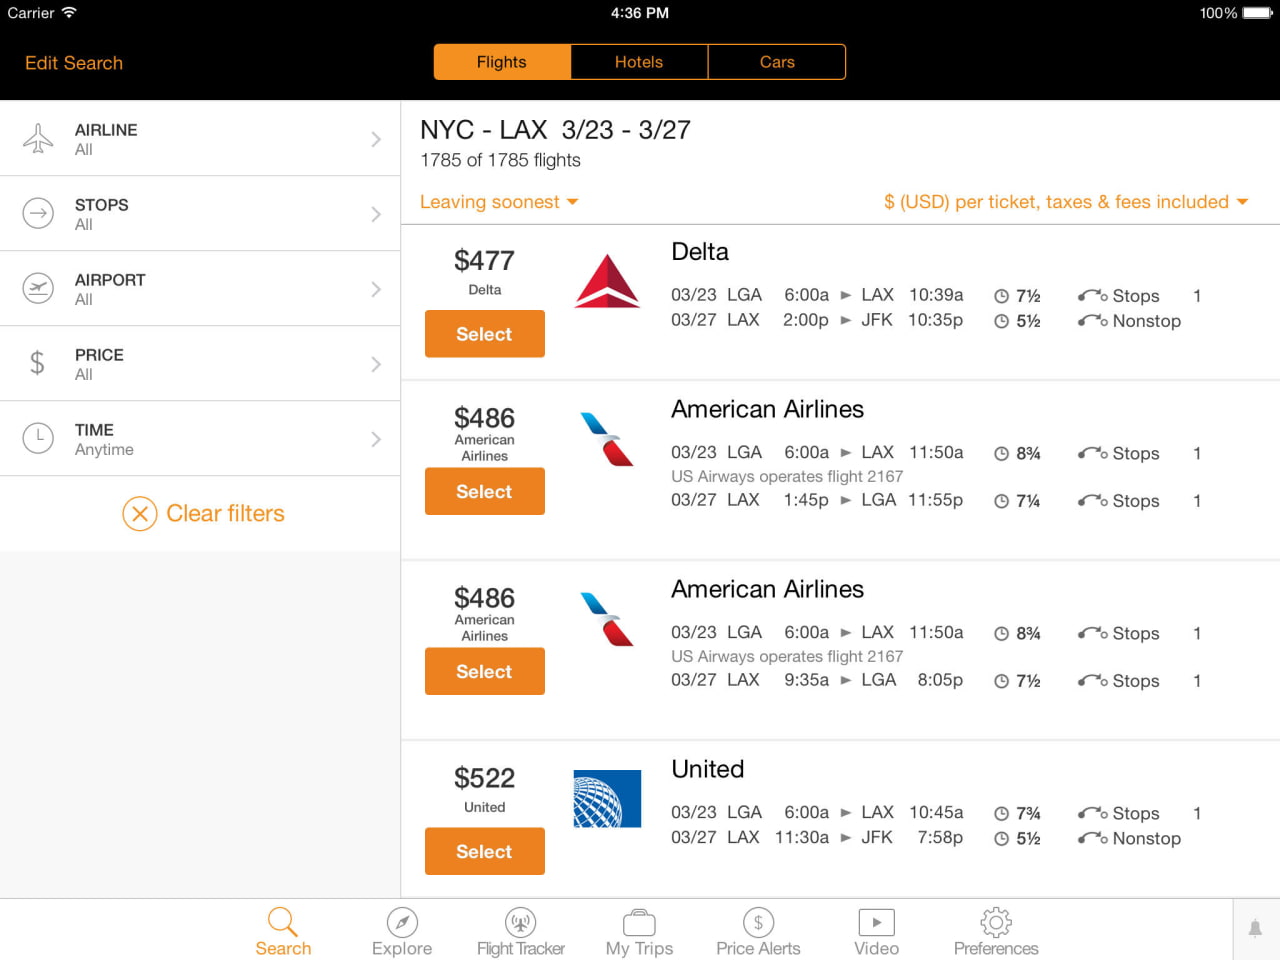Expand the STOPS filter
Image resolution: width=1280 pixels, height=960 pixels.
tap(200, 213)
